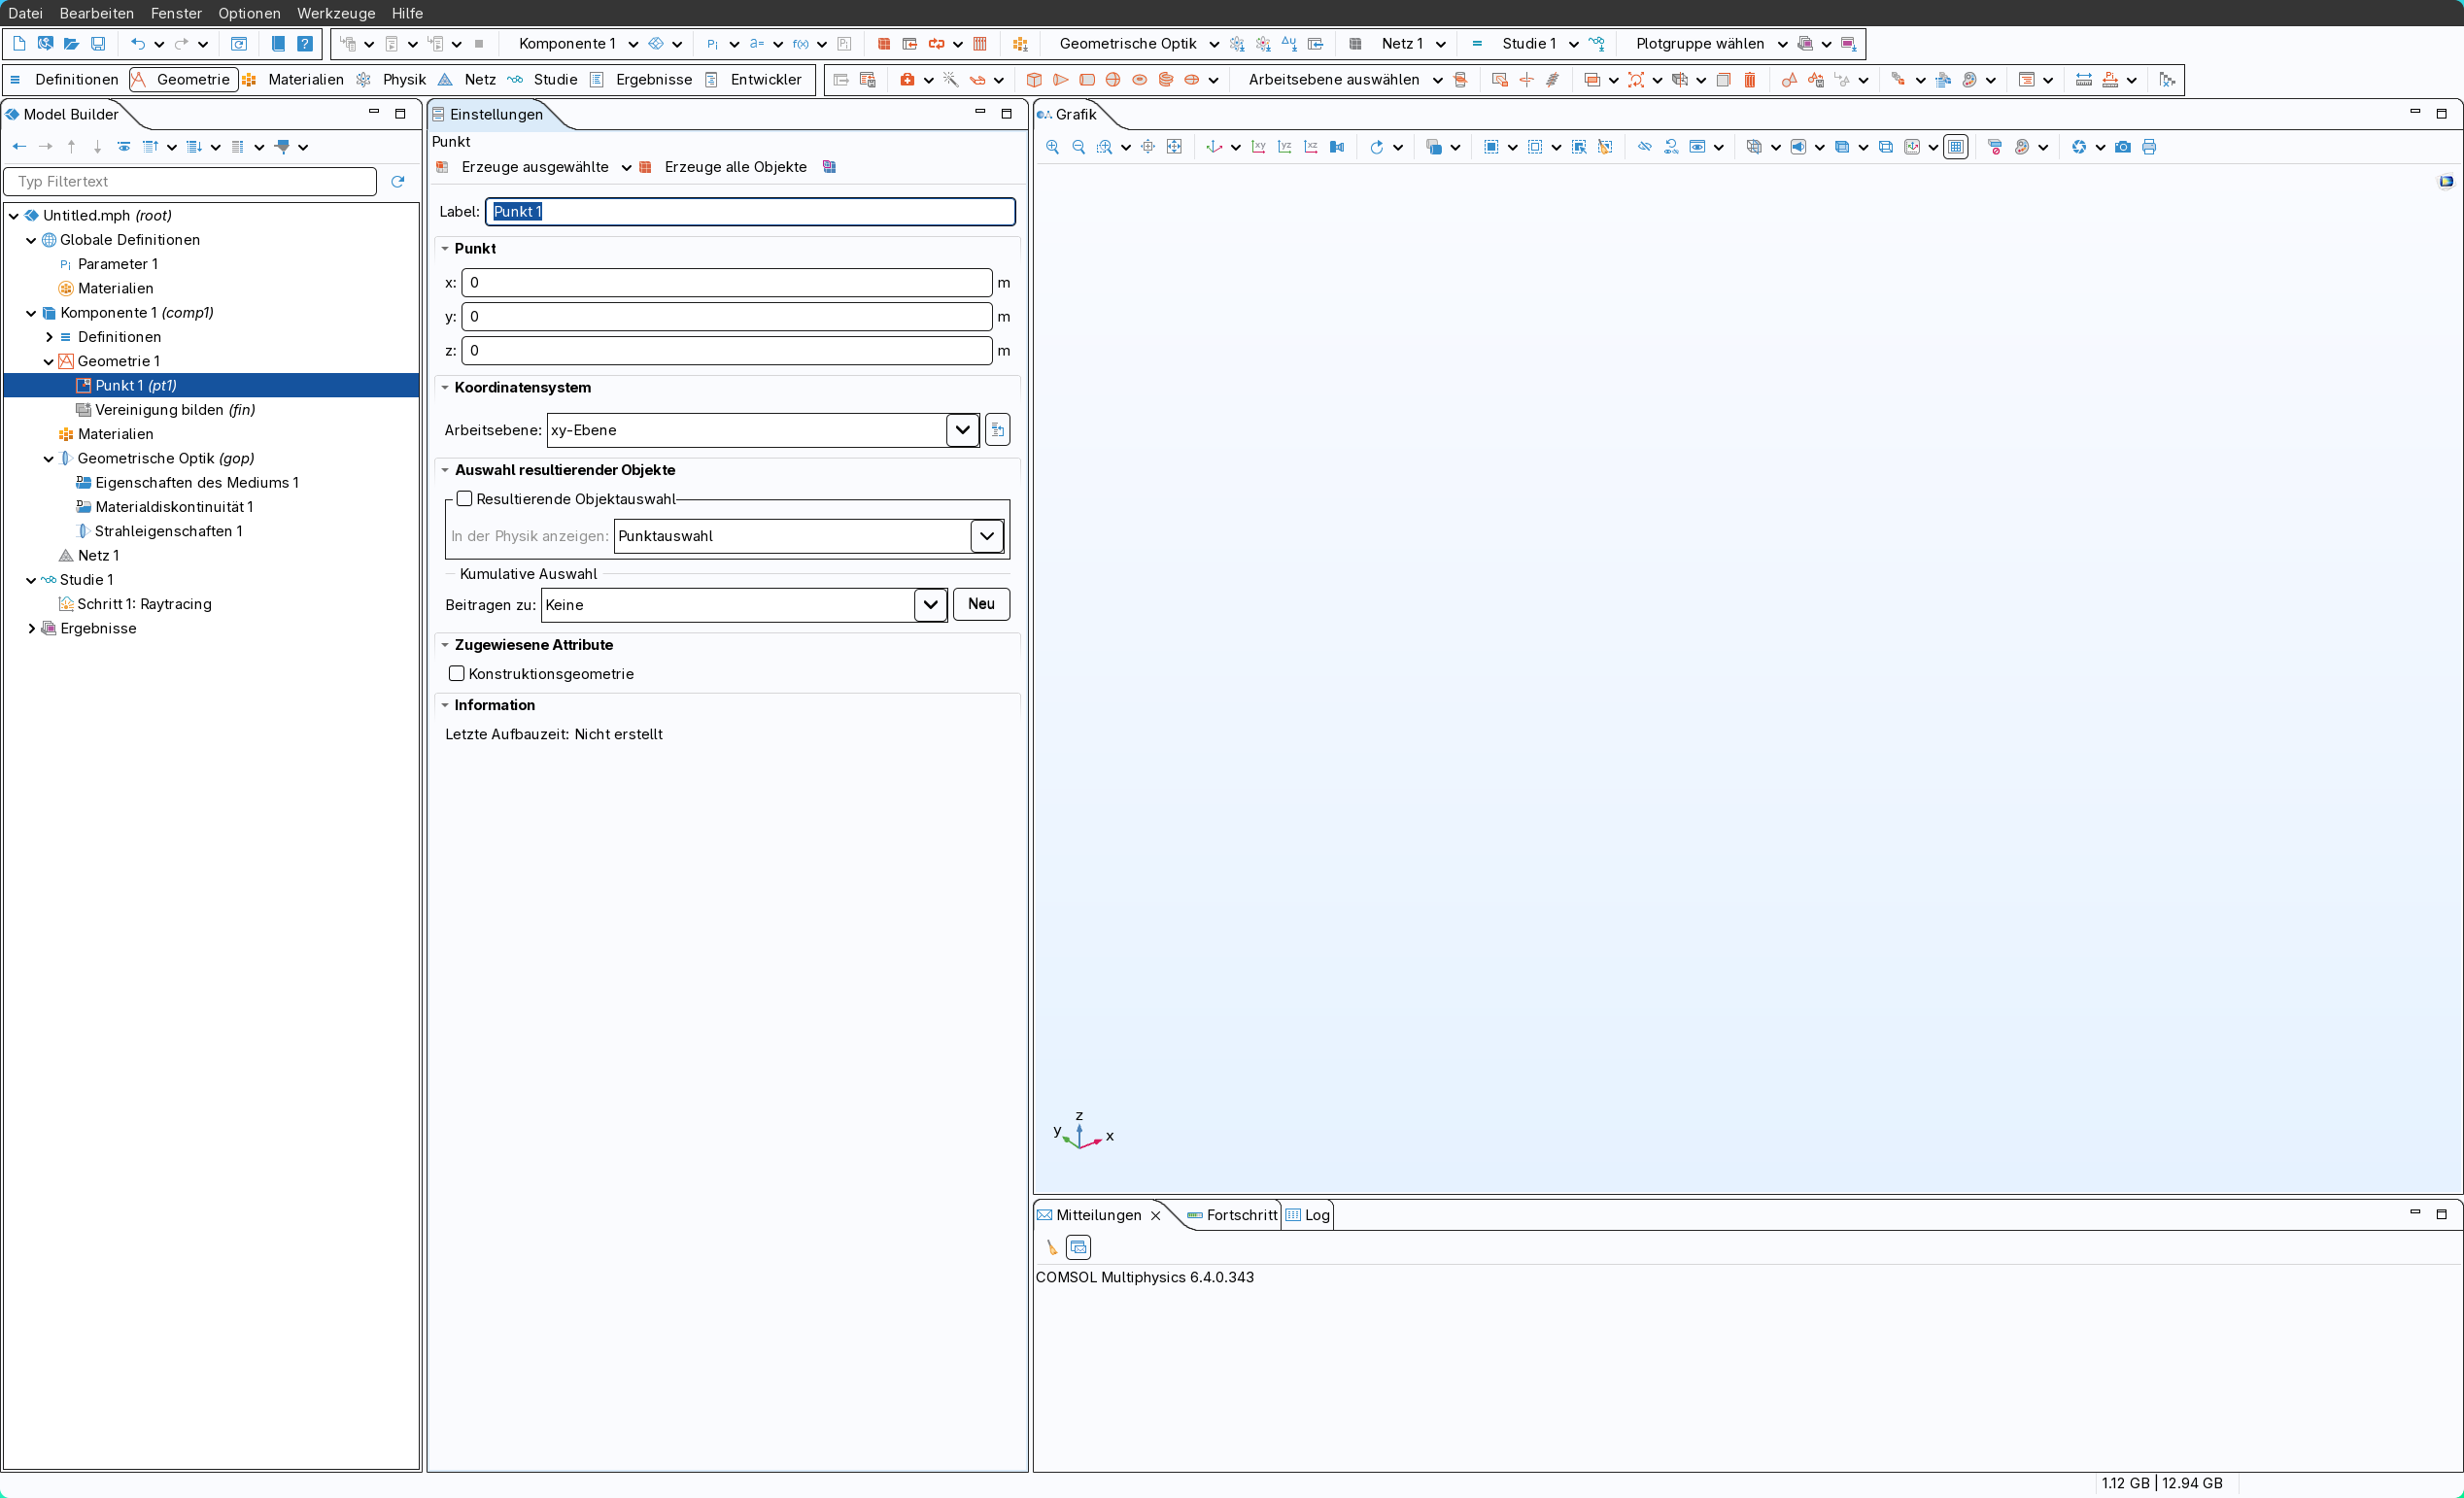Enable Resultierende Objektauswahl checkbox
Screen dimensions: 2464x1498
(x=464, y=499)
